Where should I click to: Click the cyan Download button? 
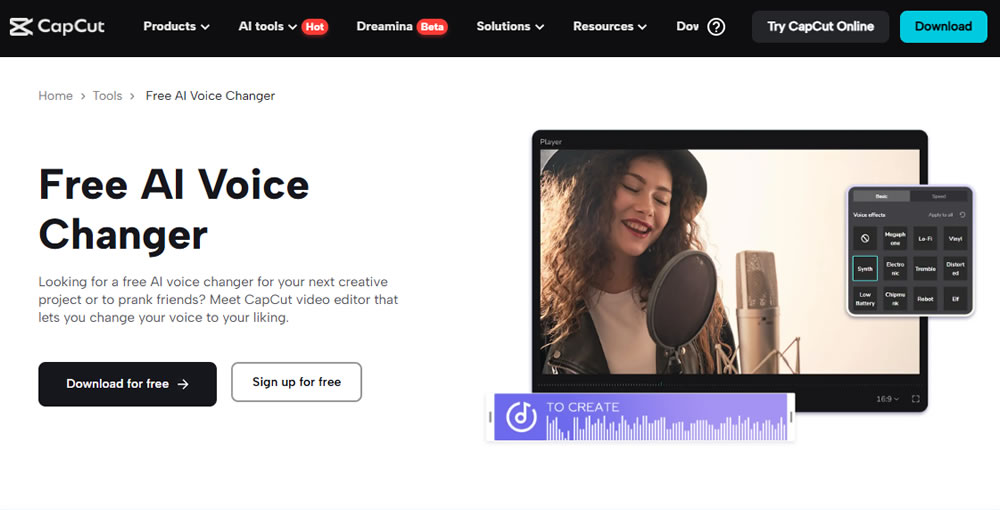point(943,27)
